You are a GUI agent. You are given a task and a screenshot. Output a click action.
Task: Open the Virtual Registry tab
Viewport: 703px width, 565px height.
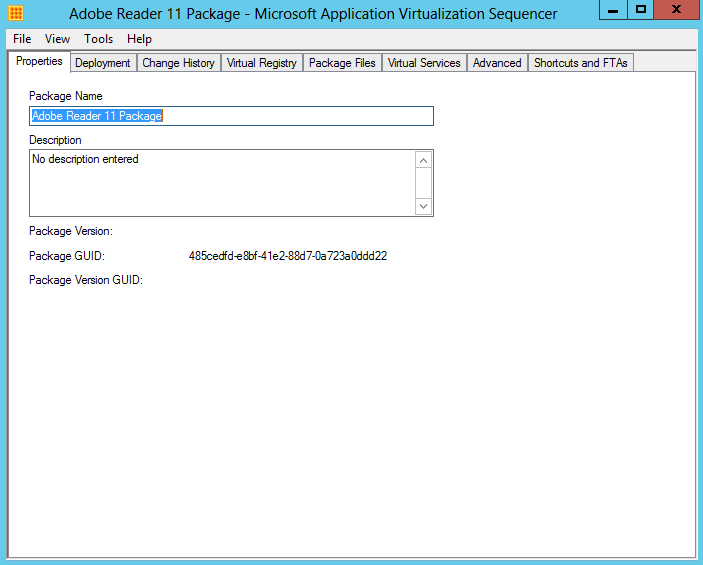click(x=262, y=63)
